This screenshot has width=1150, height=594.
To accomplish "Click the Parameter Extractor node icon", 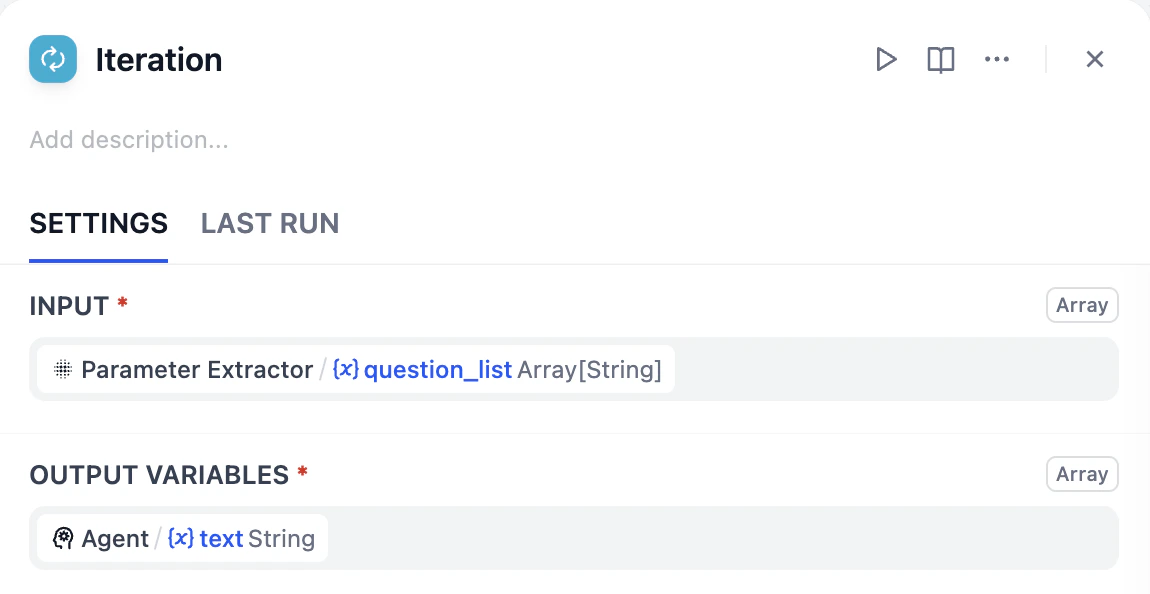I will tap(62, 369).
